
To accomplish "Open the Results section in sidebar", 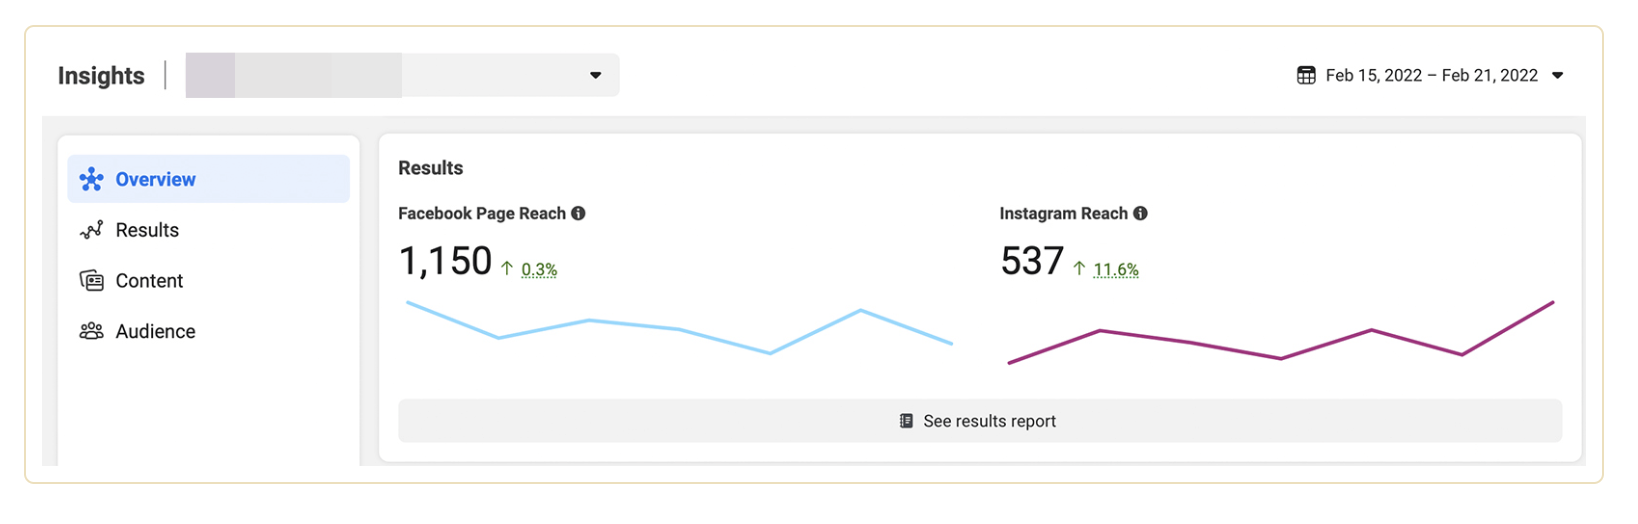I will pos(147,230).
